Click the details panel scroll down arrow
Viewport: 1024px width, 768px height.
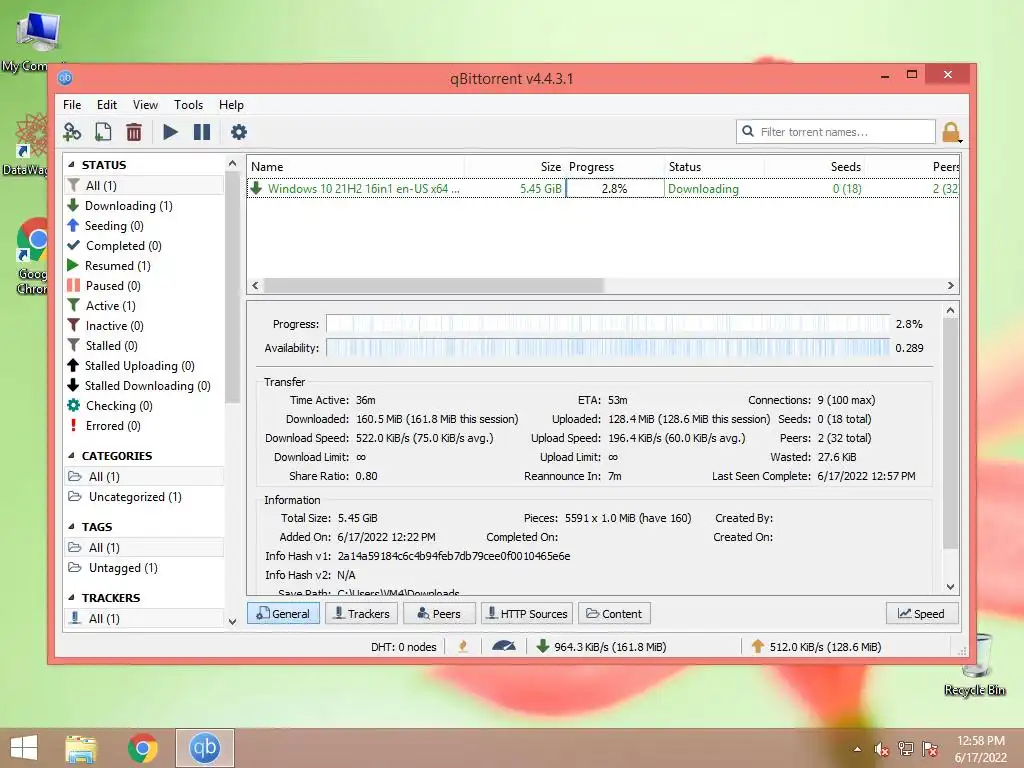coord(950,586)
